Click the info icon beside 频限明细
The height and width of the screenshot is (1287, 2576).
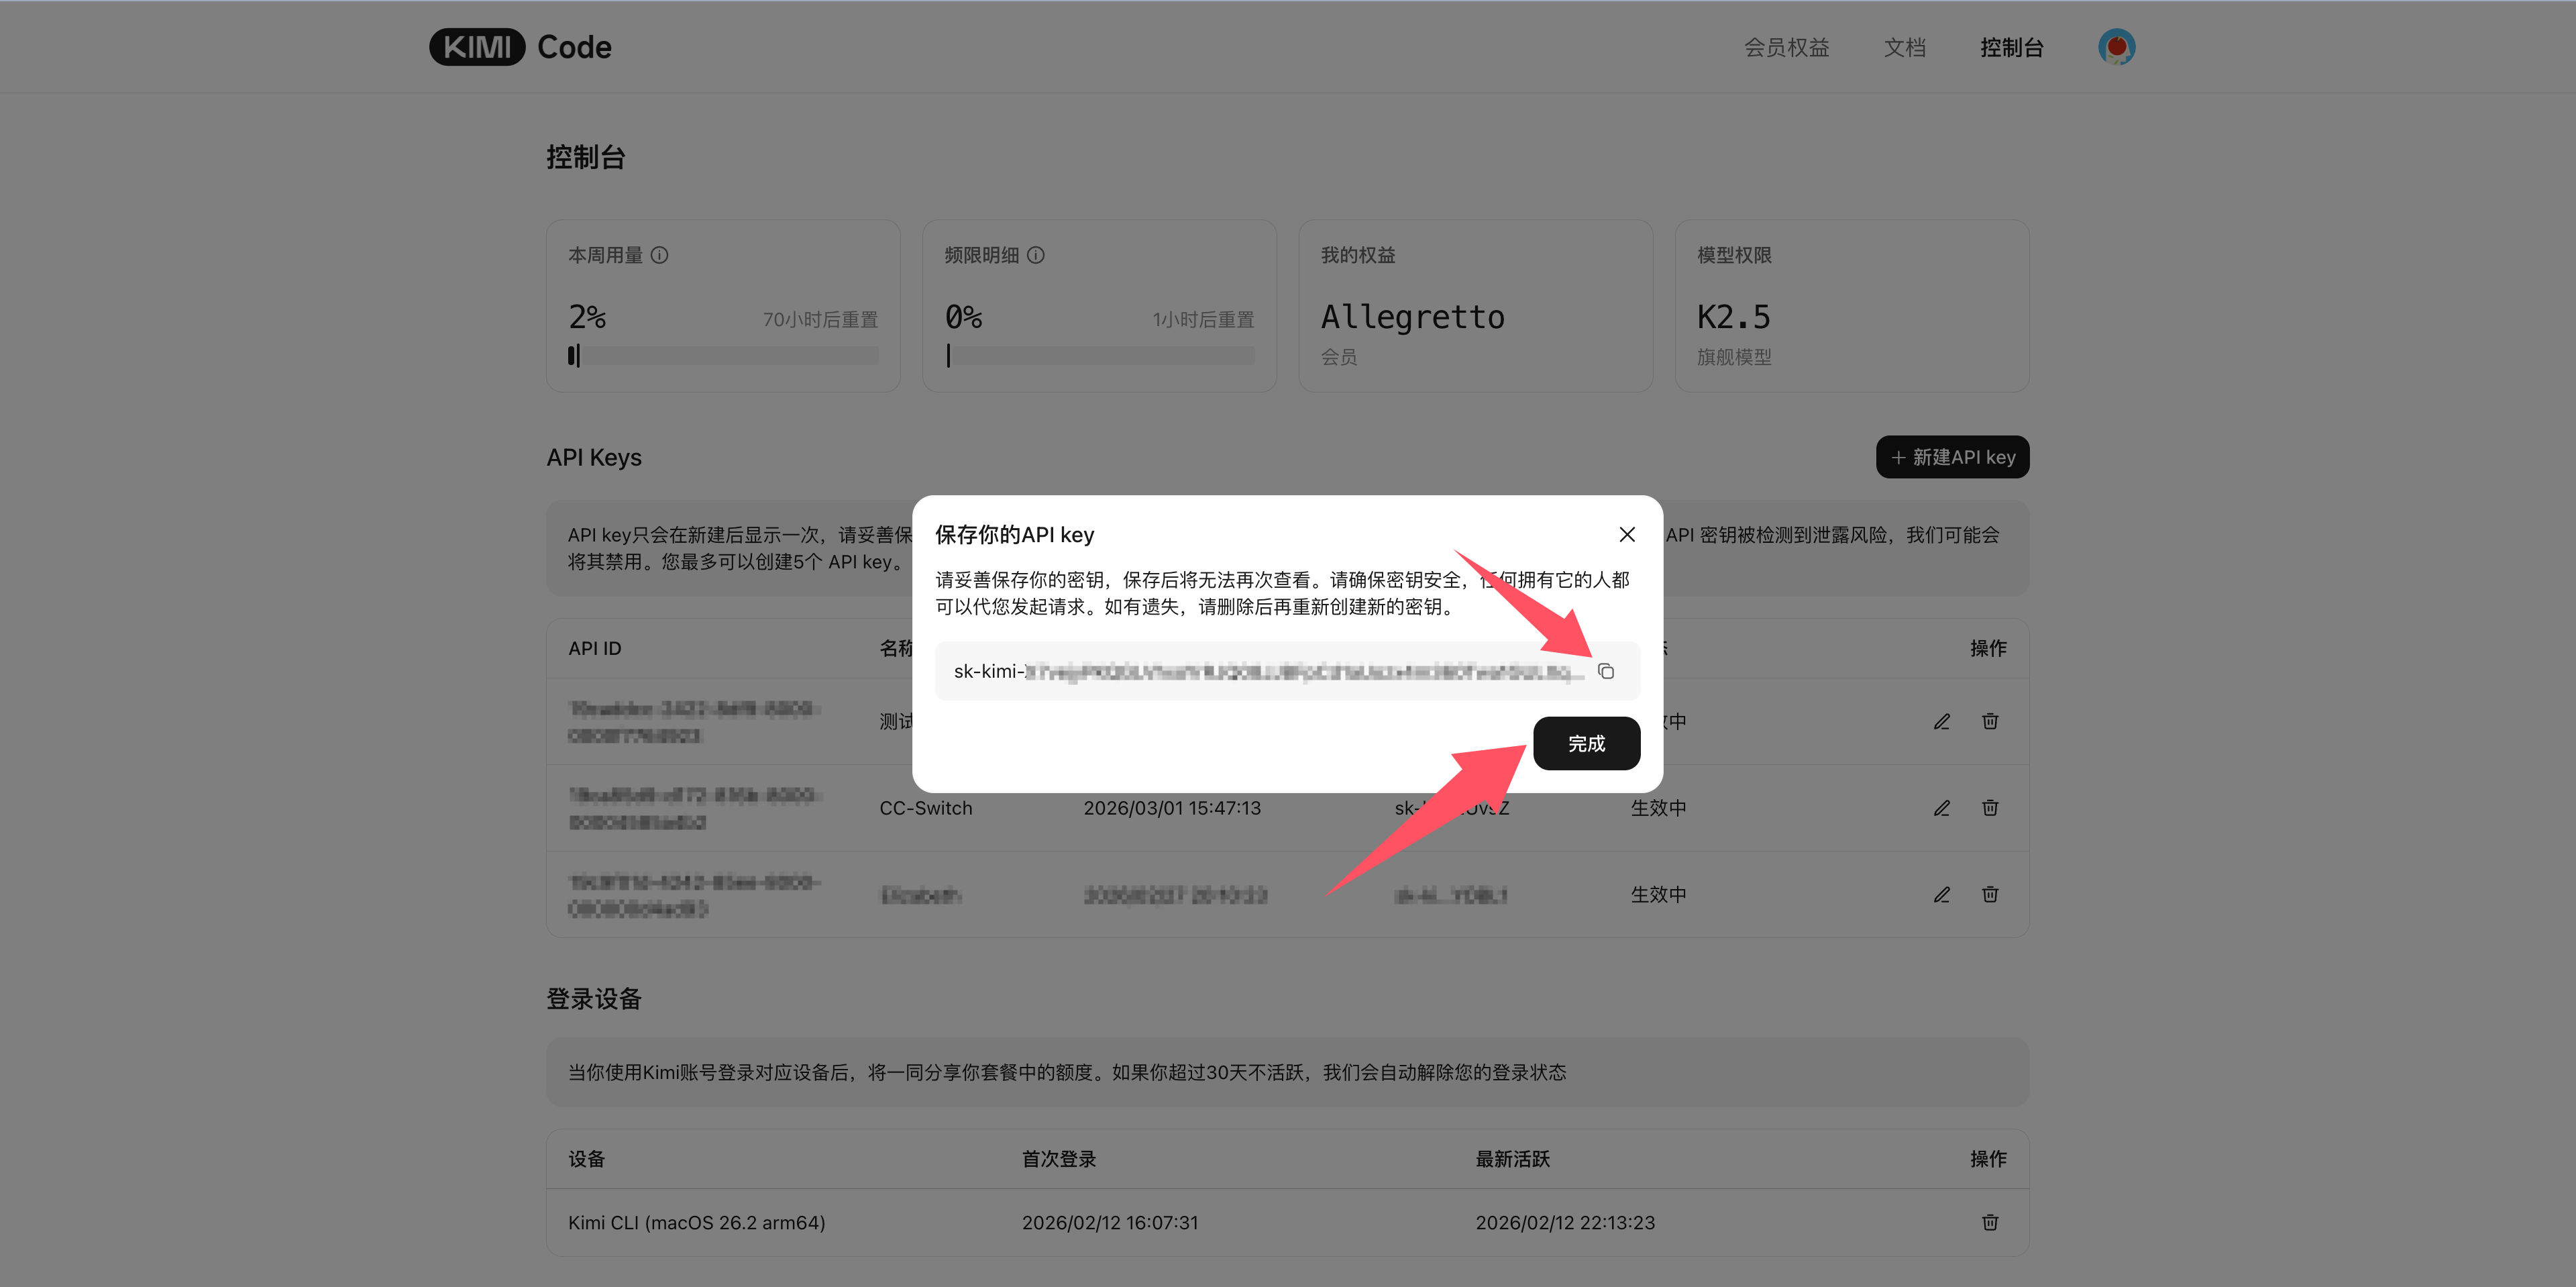pos(1036,255)
